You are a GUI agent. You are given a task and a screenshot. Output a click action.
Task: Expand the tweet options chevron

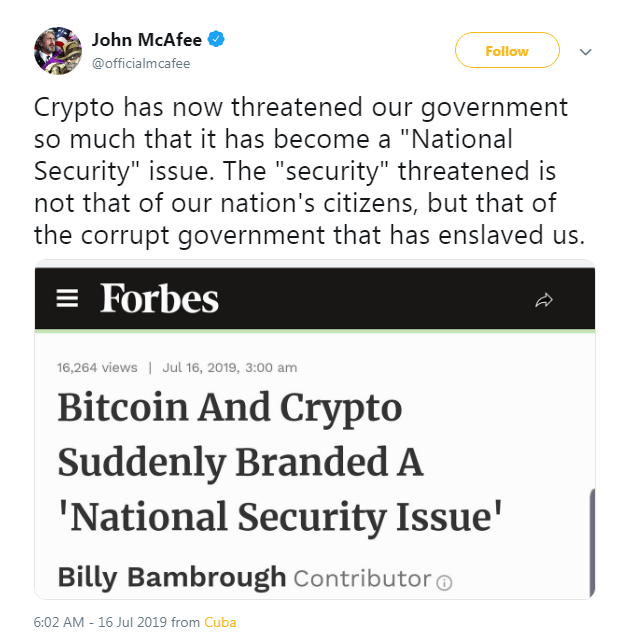[586, 51]
